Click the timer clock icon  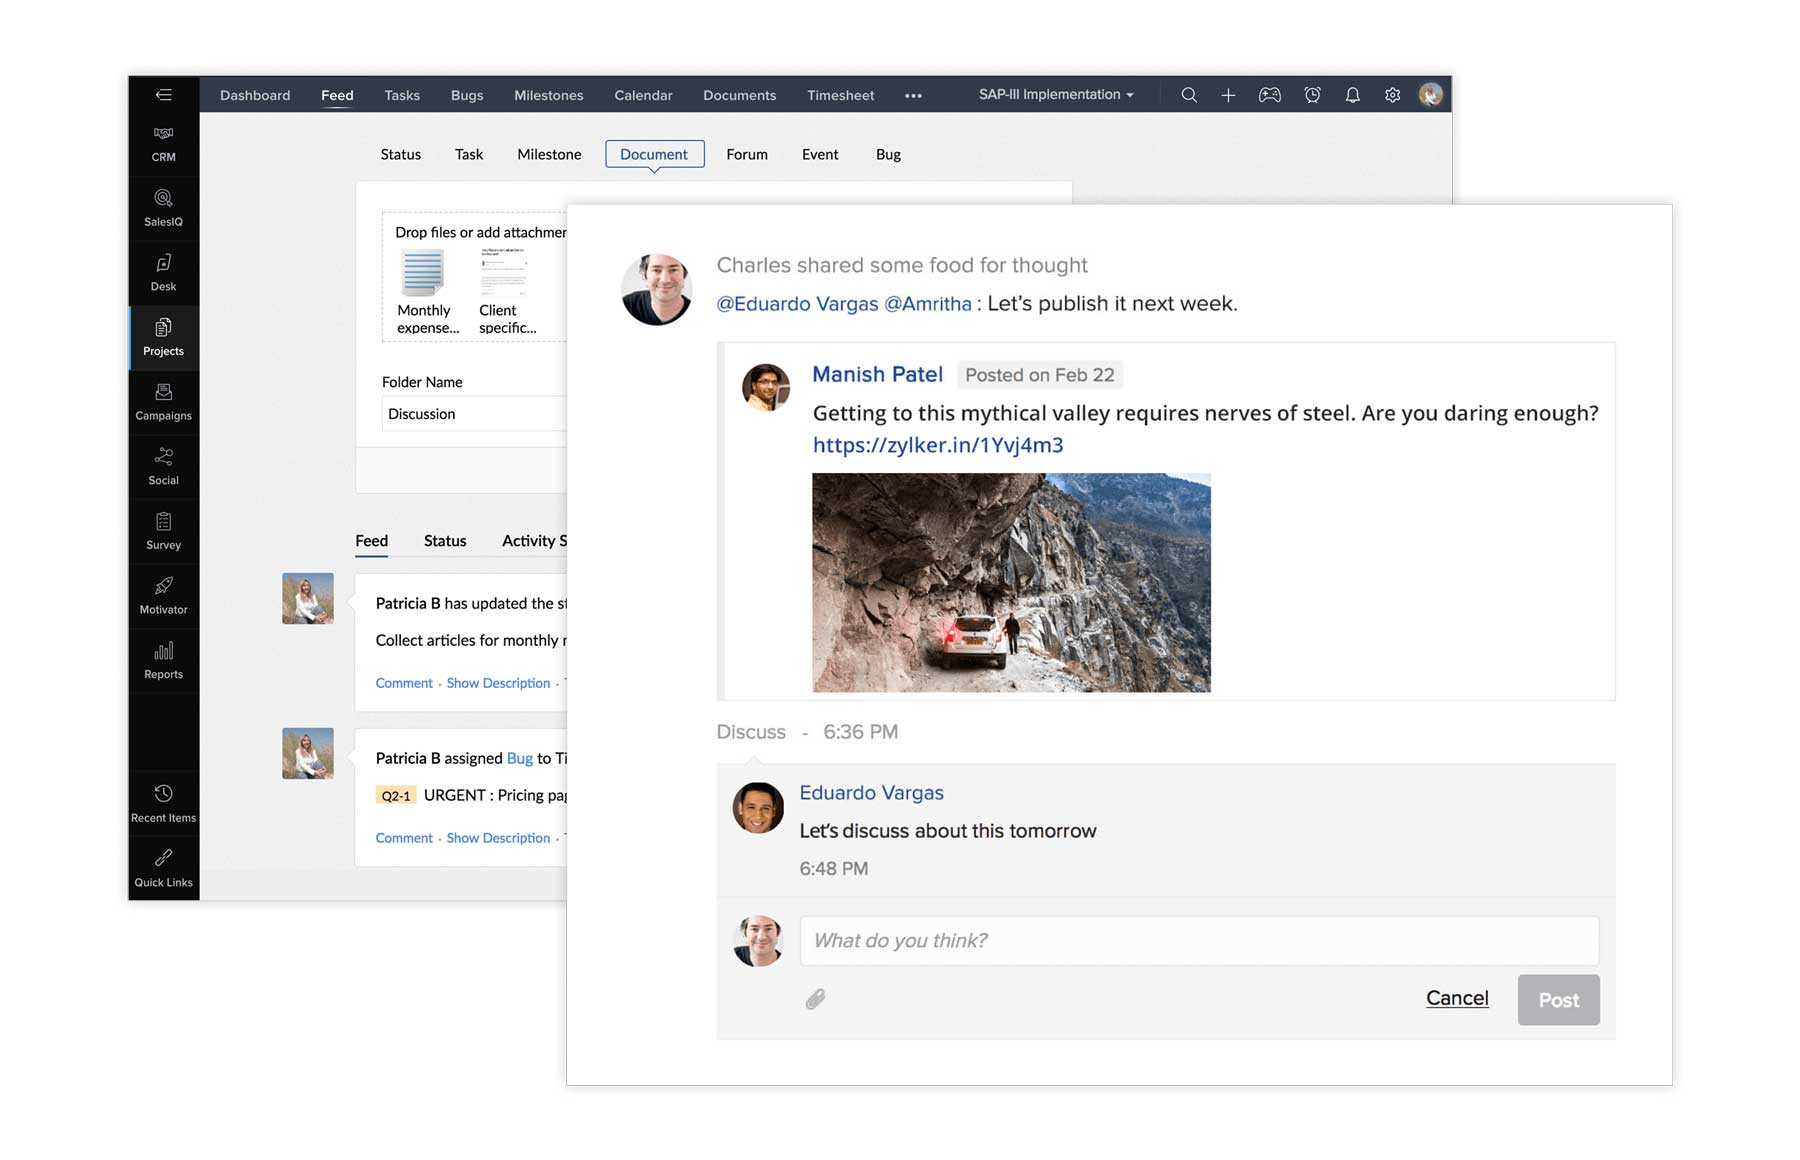coord(1312,95)
